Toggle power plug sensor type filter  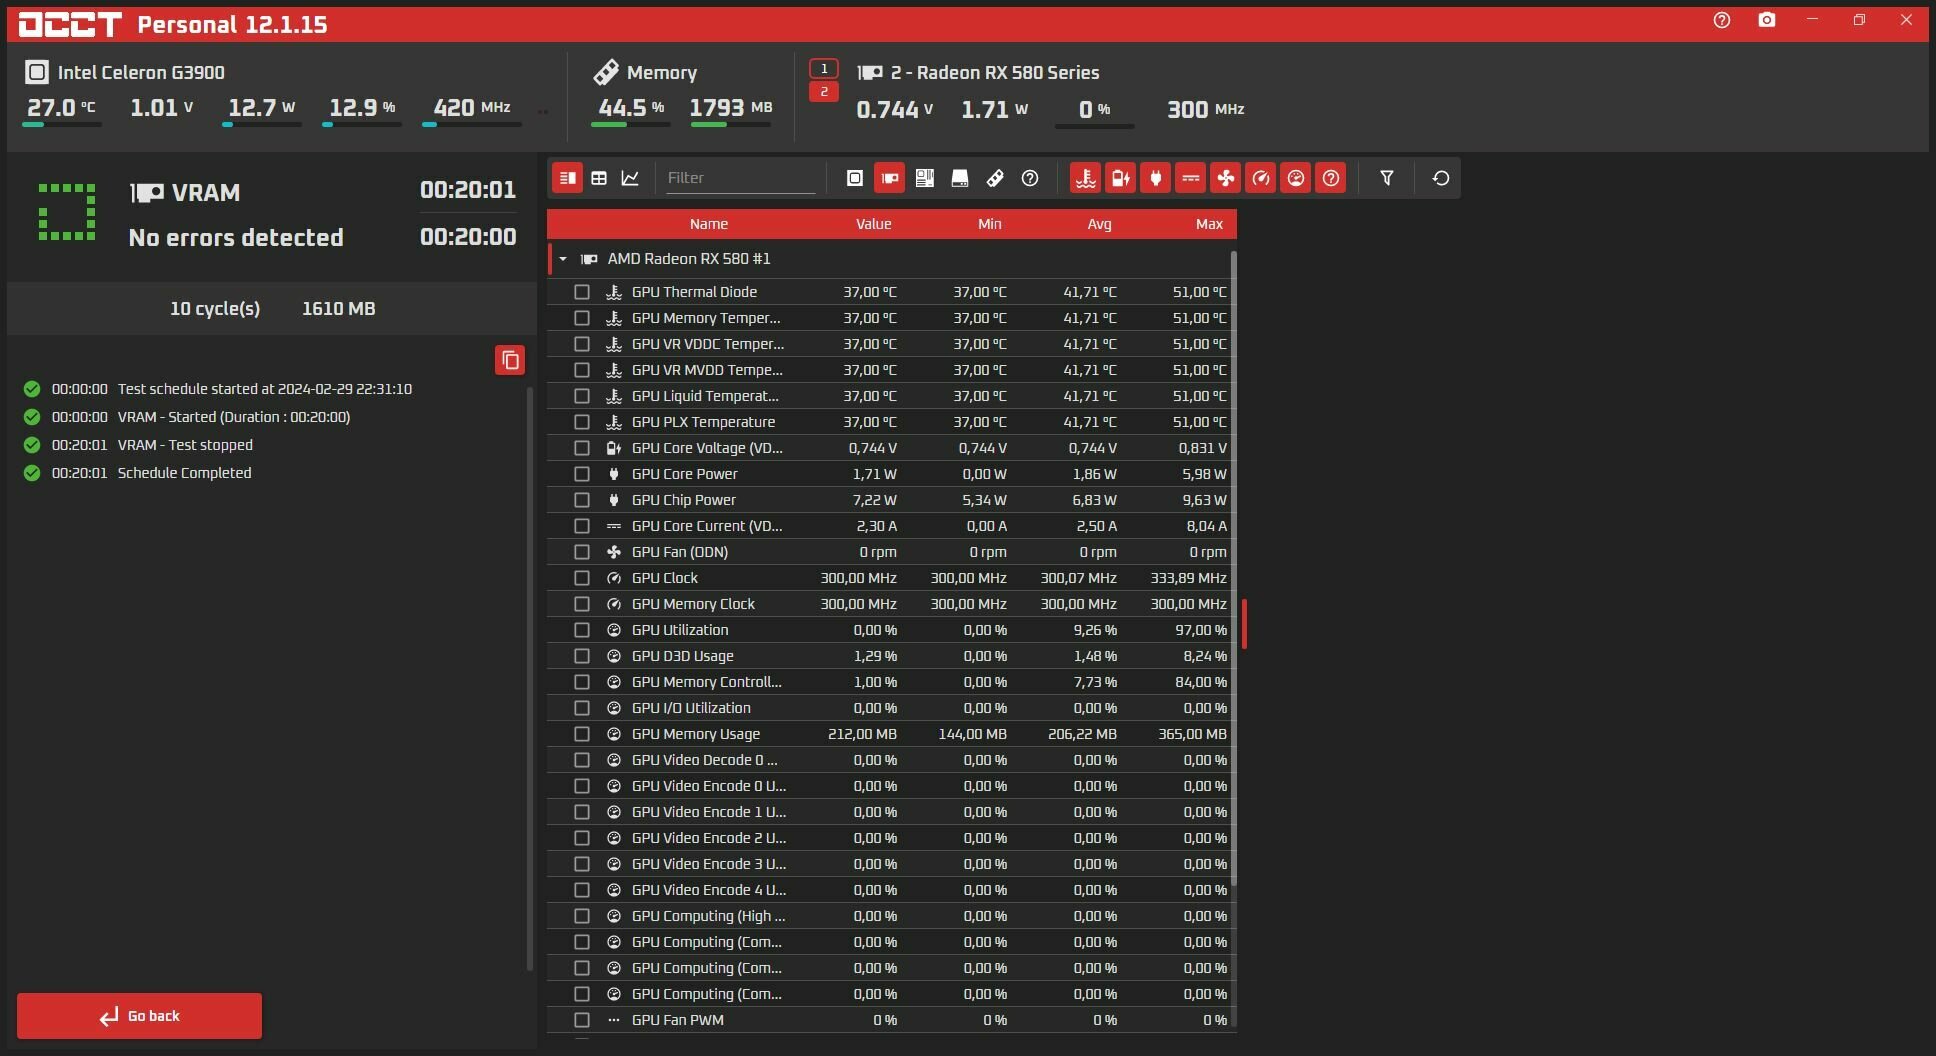(1155, 178)
